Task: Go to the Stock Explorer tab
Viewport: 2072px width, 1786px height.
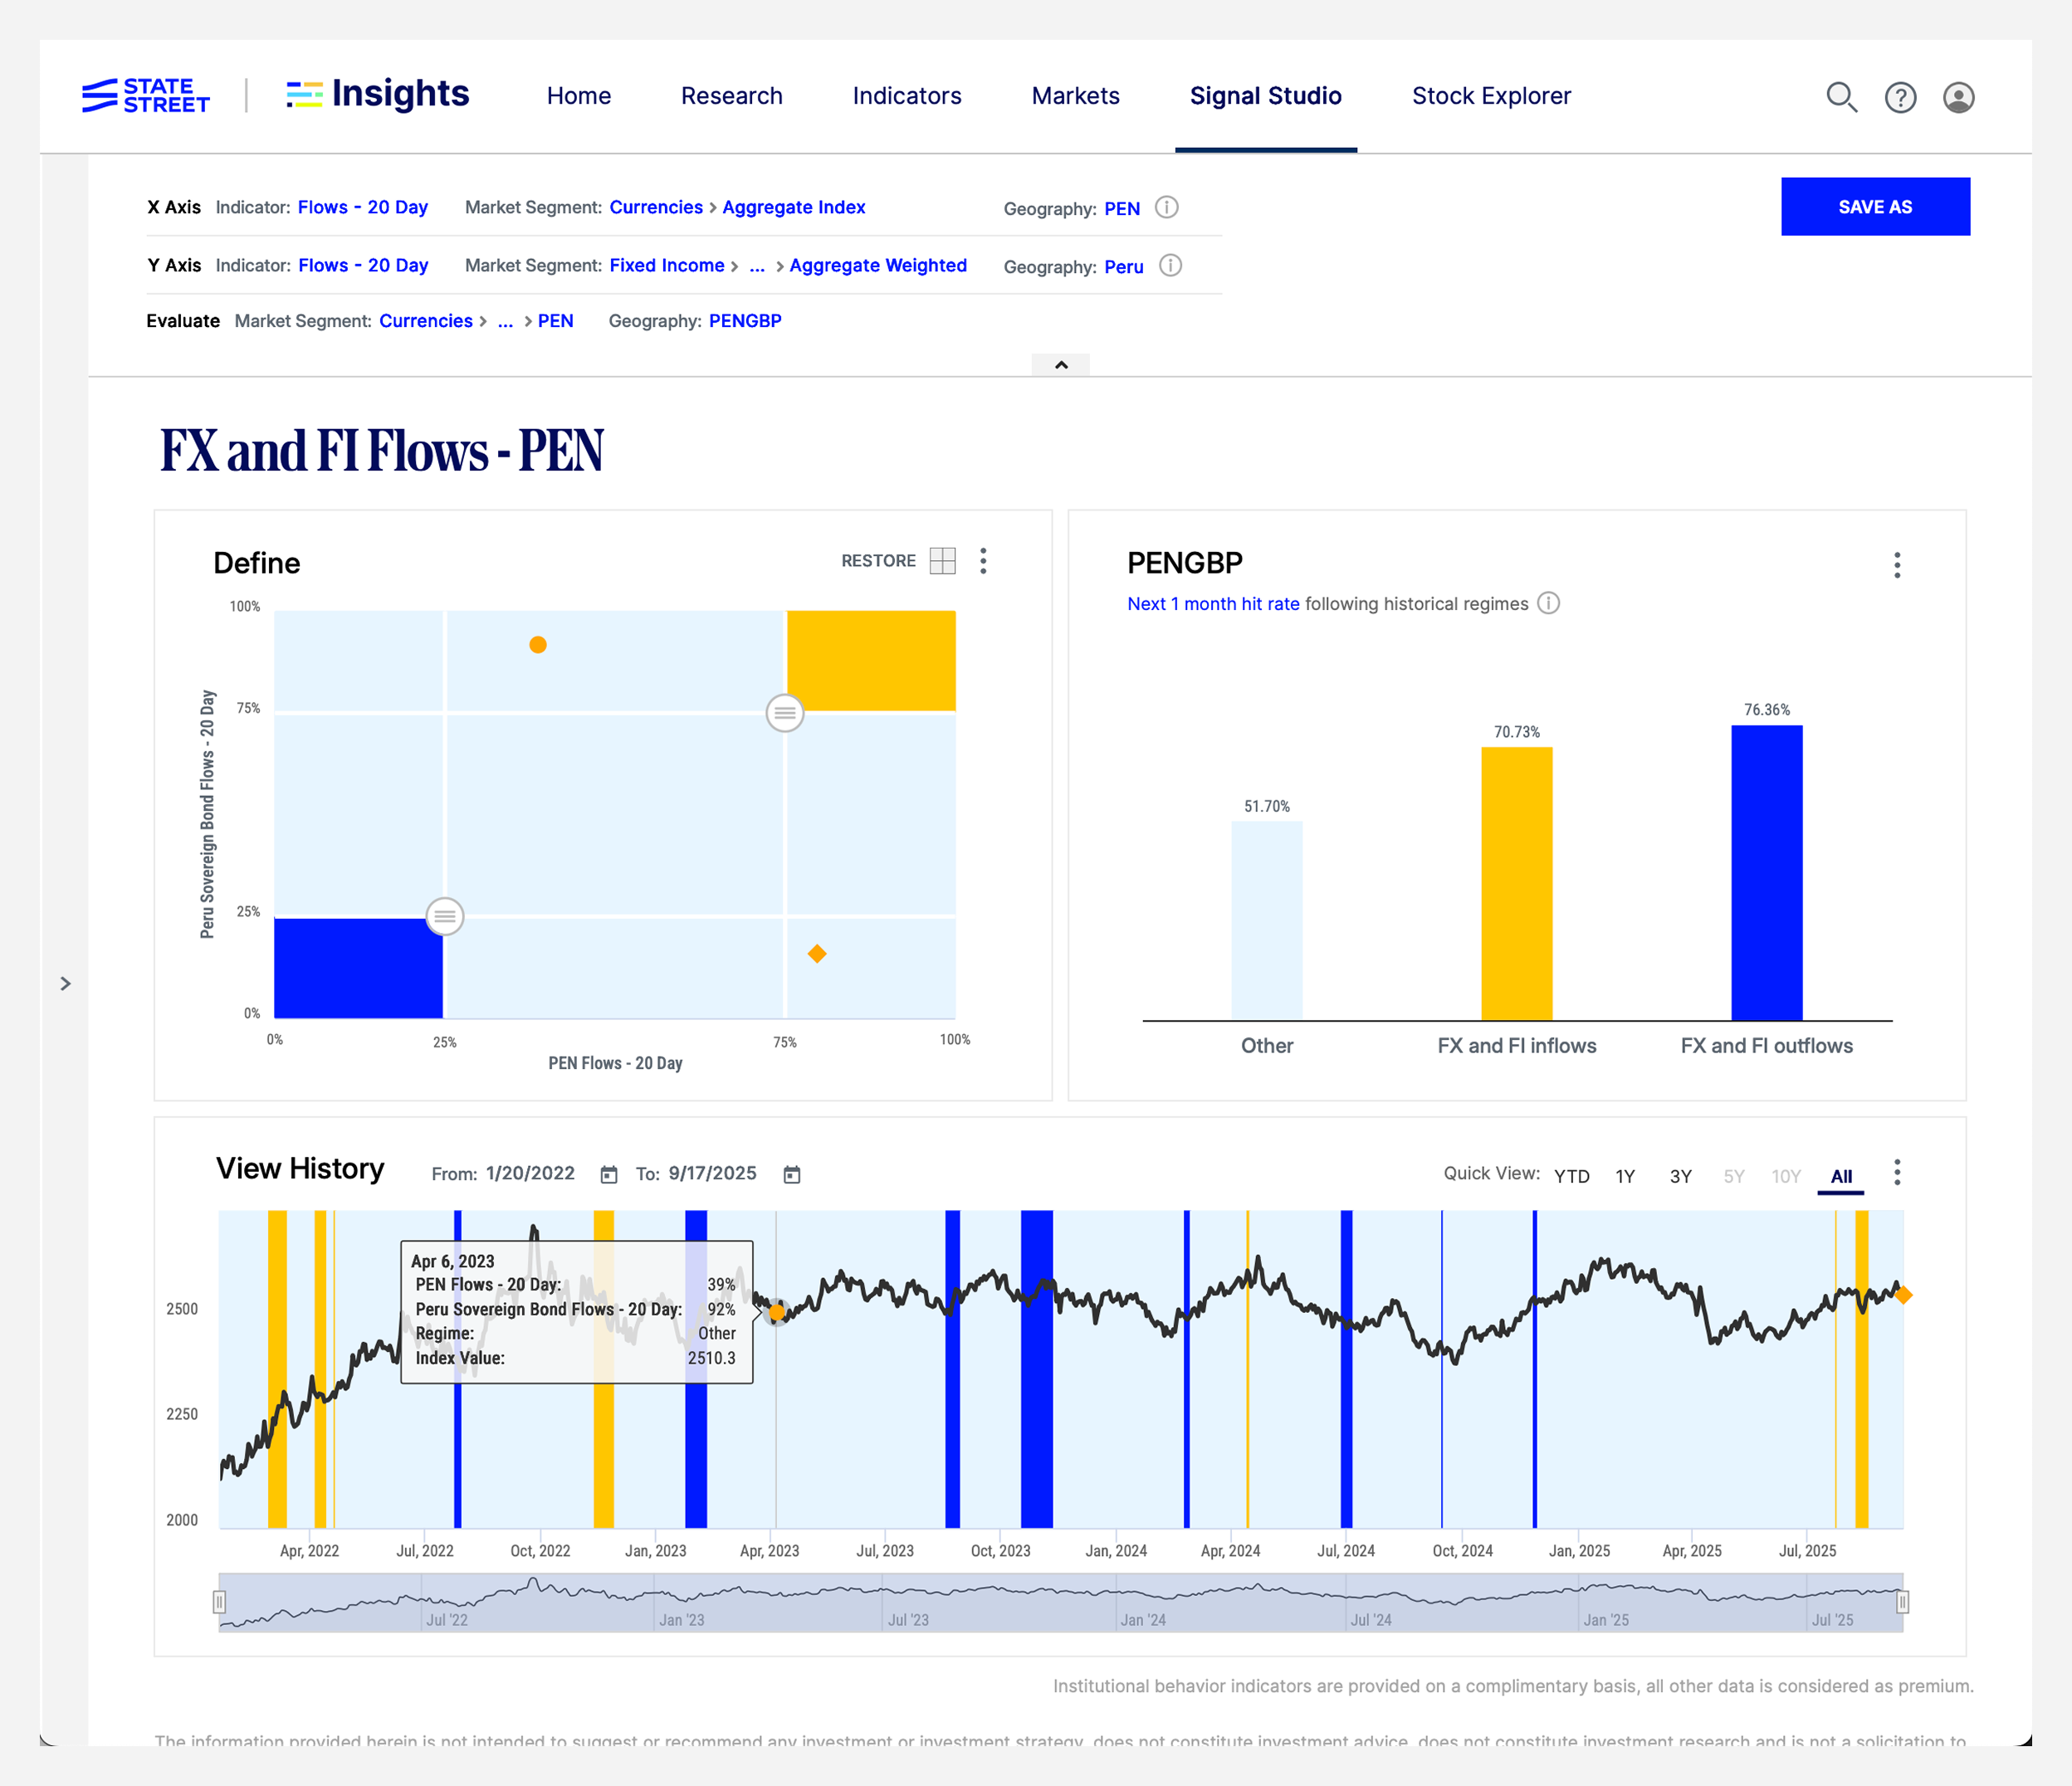Action: (x=1491, y=96)
